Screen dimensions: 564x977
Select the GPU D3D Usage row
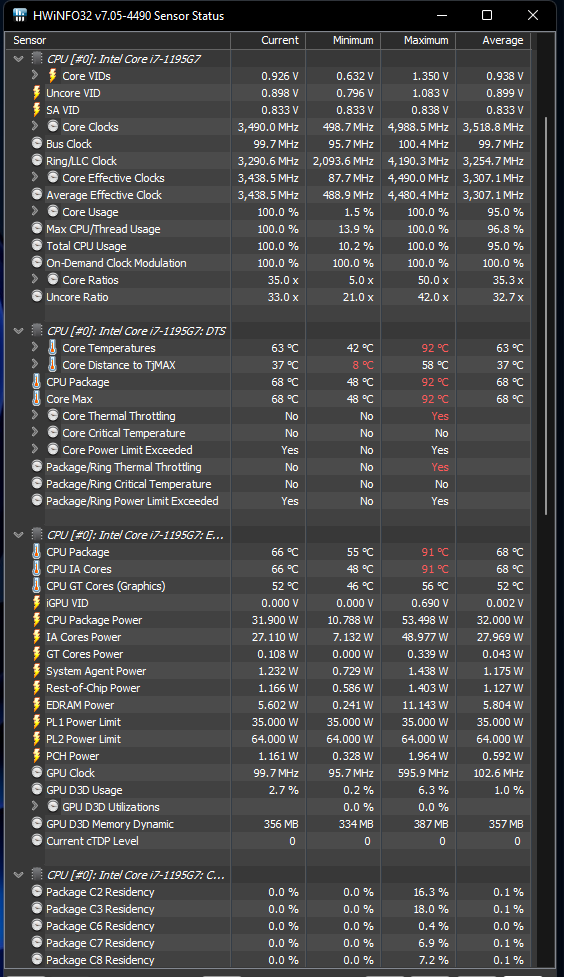pos(268,790)
